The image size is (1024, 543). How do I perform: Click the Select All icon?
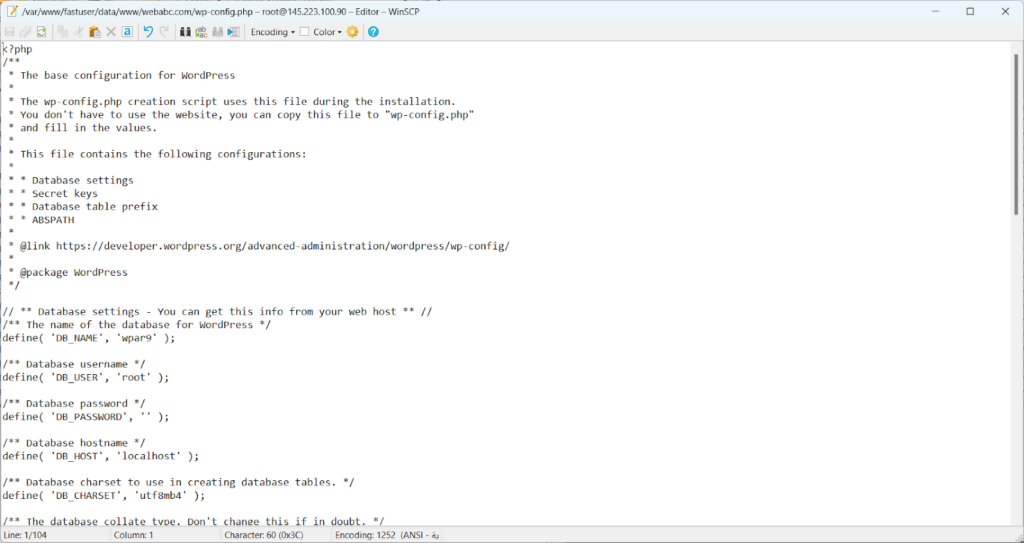tap(127, 31)
